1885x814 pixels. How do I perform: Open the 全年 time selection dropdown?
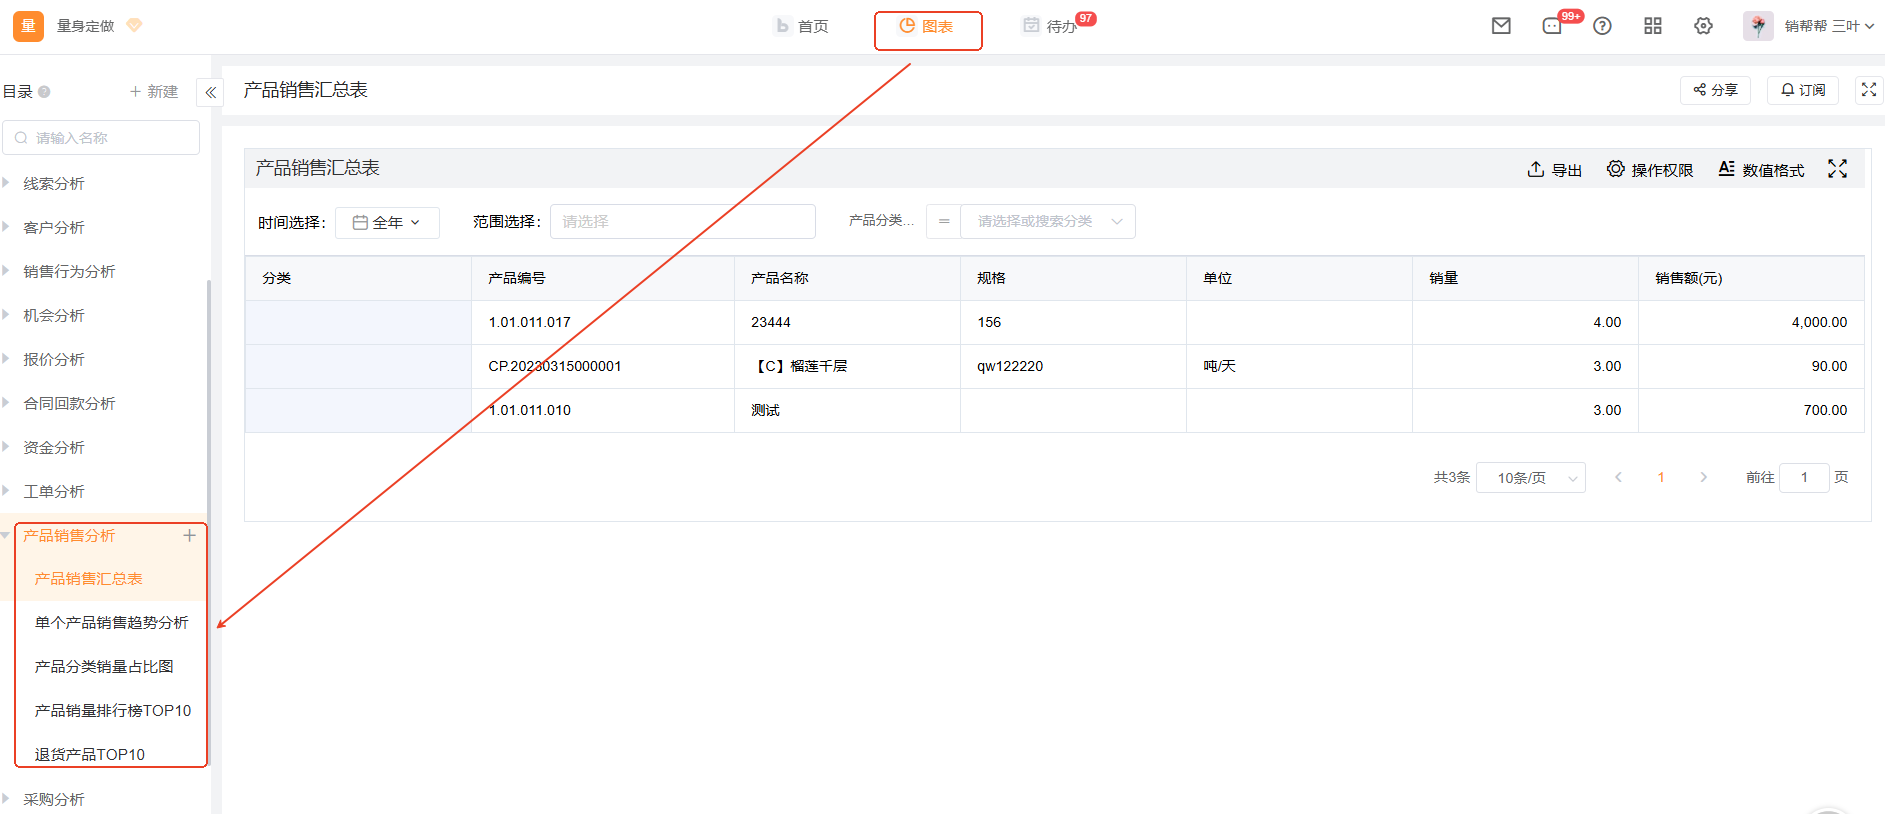pyautogui.click(x=387, y=222)
